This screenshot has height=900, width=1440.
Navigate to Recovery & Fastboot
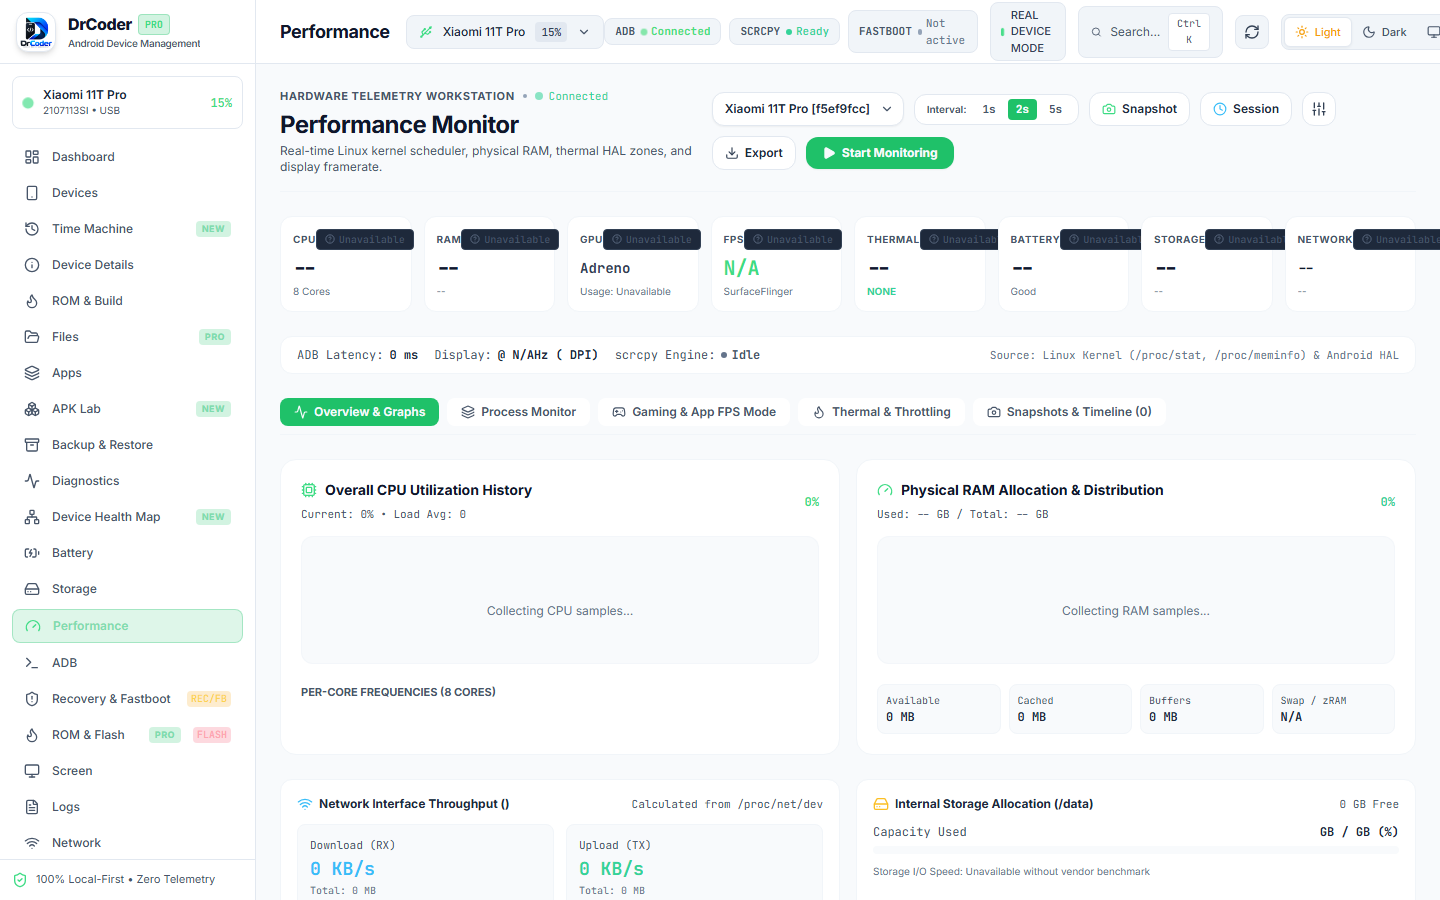(x=127, y=699)
